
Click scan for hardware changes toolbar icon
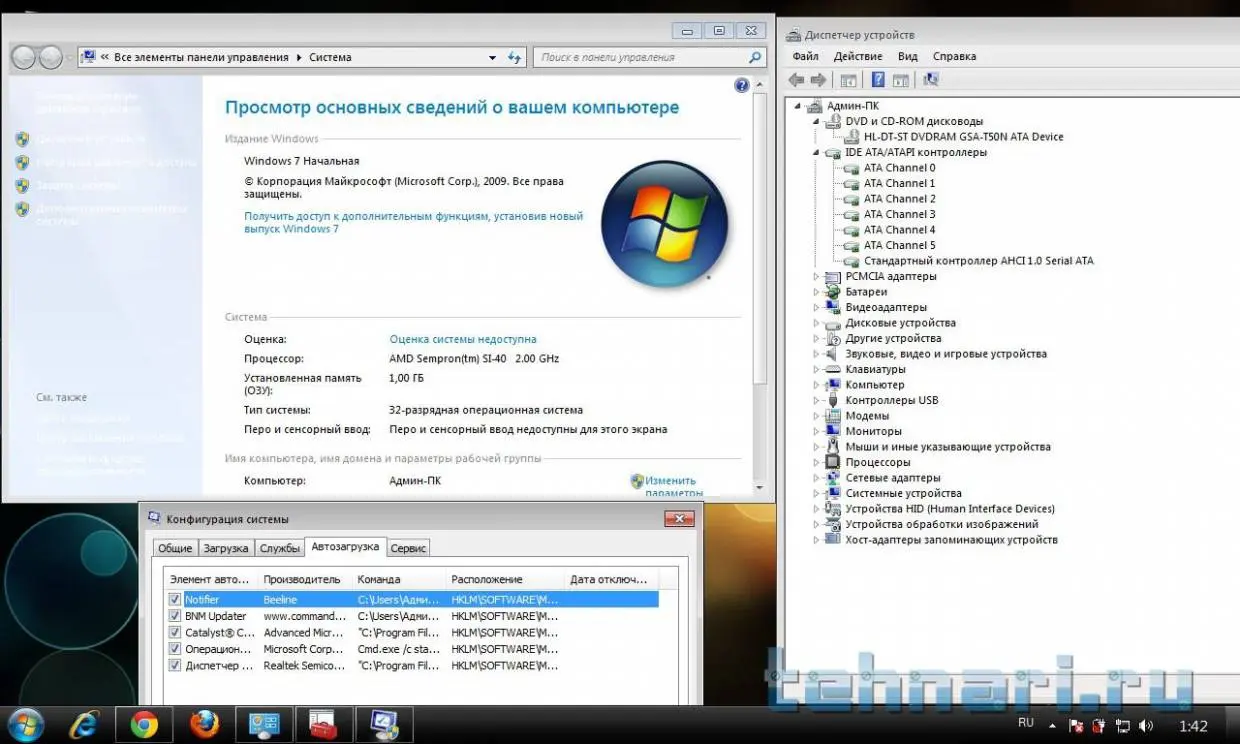pyautogui.click(x=931, y=80)
